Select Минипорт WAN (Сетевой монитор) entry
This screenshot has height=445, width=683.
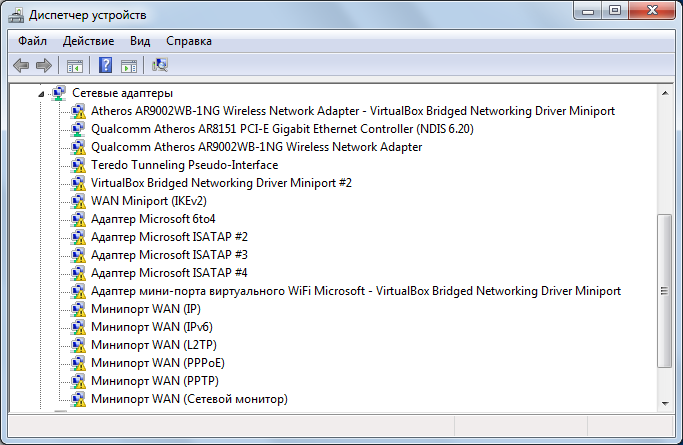[x=189, y=399]
